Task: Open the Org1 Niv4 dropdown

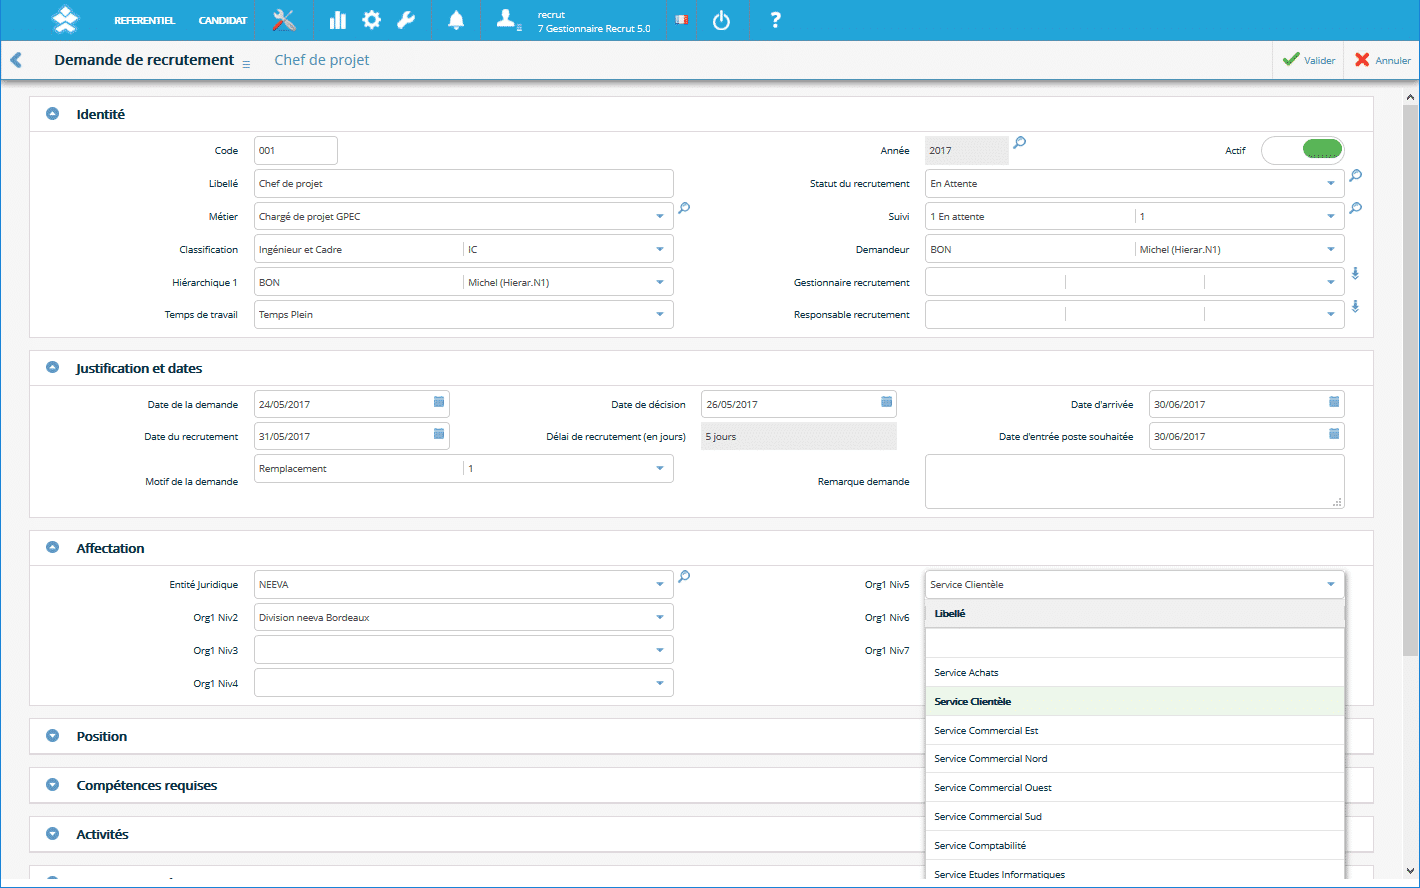Action: [660, 683]
